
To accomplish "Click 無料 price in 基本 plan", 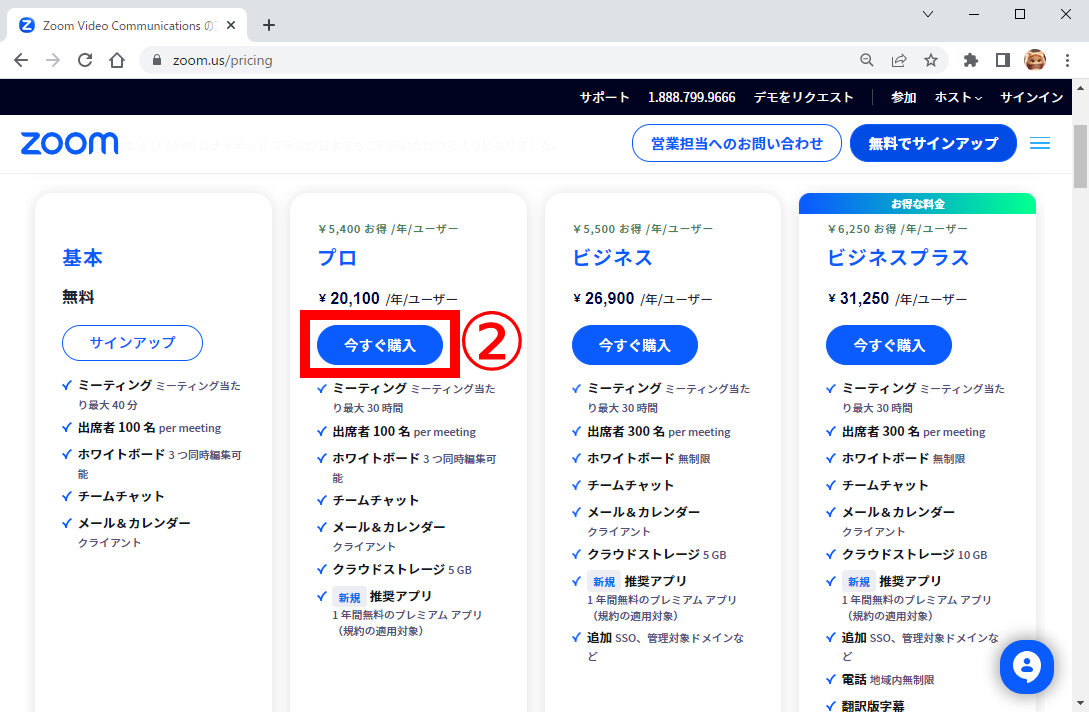I will point(78,297).
